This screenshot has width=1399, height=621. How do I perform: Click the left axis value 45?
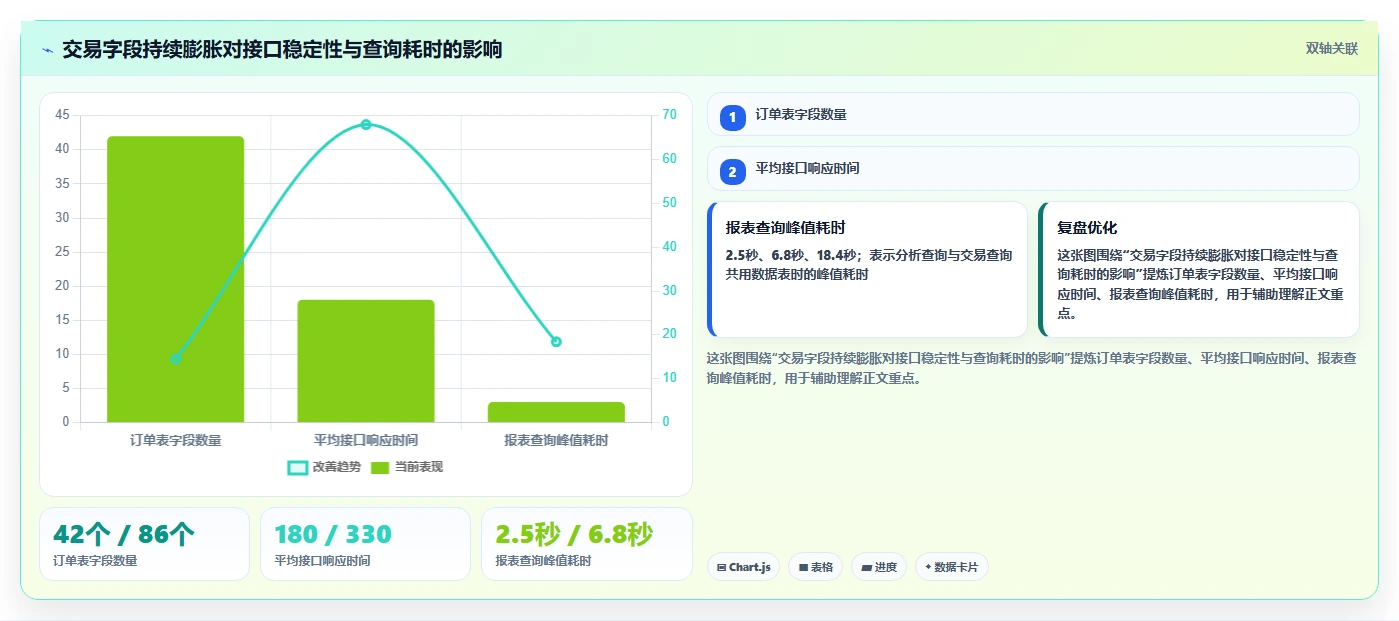point(63,115)
